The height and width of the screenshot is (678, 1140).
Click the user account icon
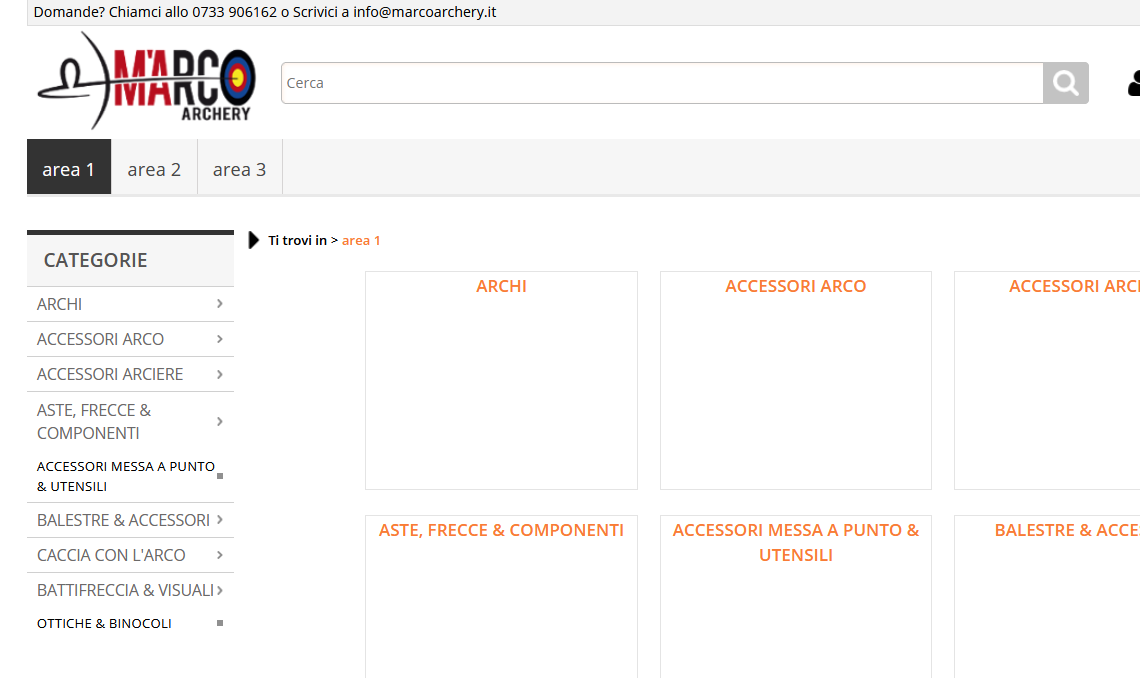point(1134,83)
